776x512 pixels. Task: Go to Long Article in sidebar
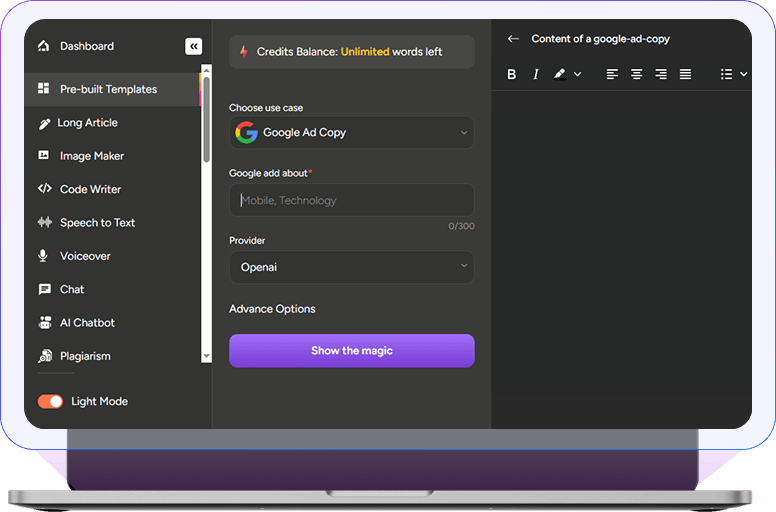point(87,123)
